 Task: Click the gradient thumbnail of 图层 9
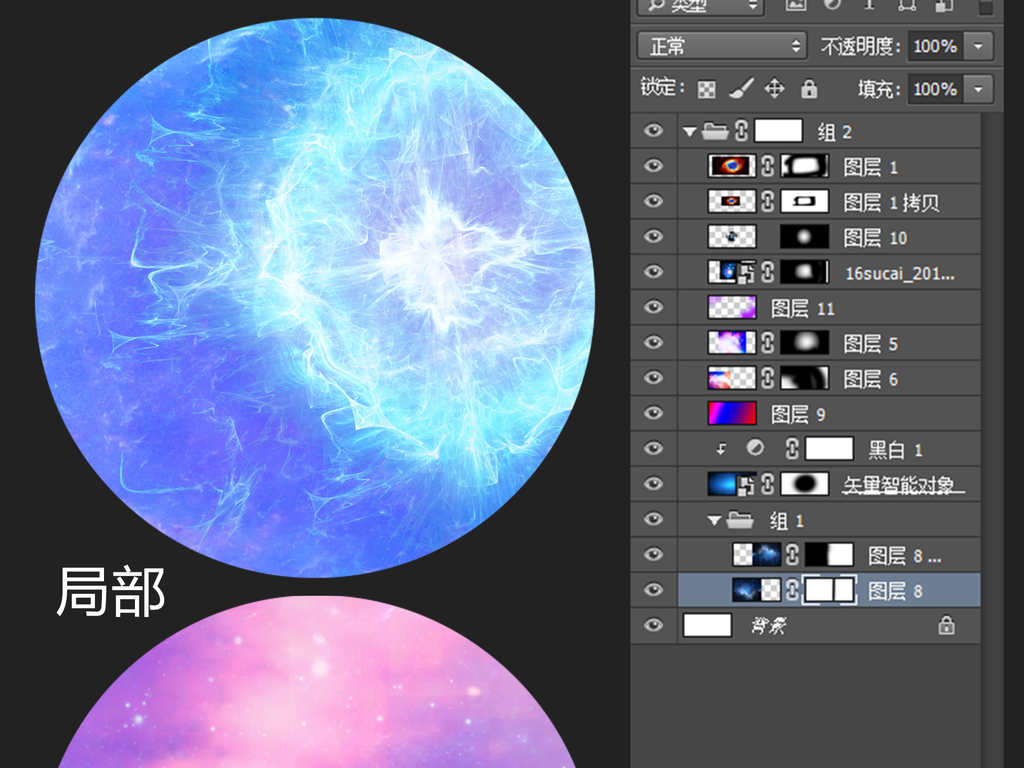tap(732, 413)
